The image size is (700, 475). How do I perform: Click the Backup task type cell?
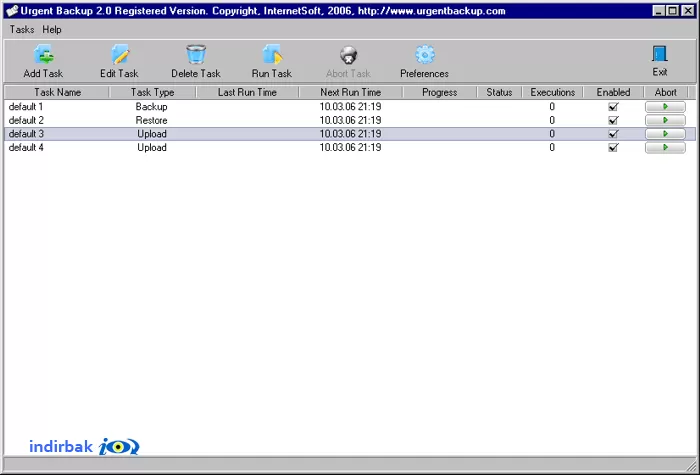point(152,107)
